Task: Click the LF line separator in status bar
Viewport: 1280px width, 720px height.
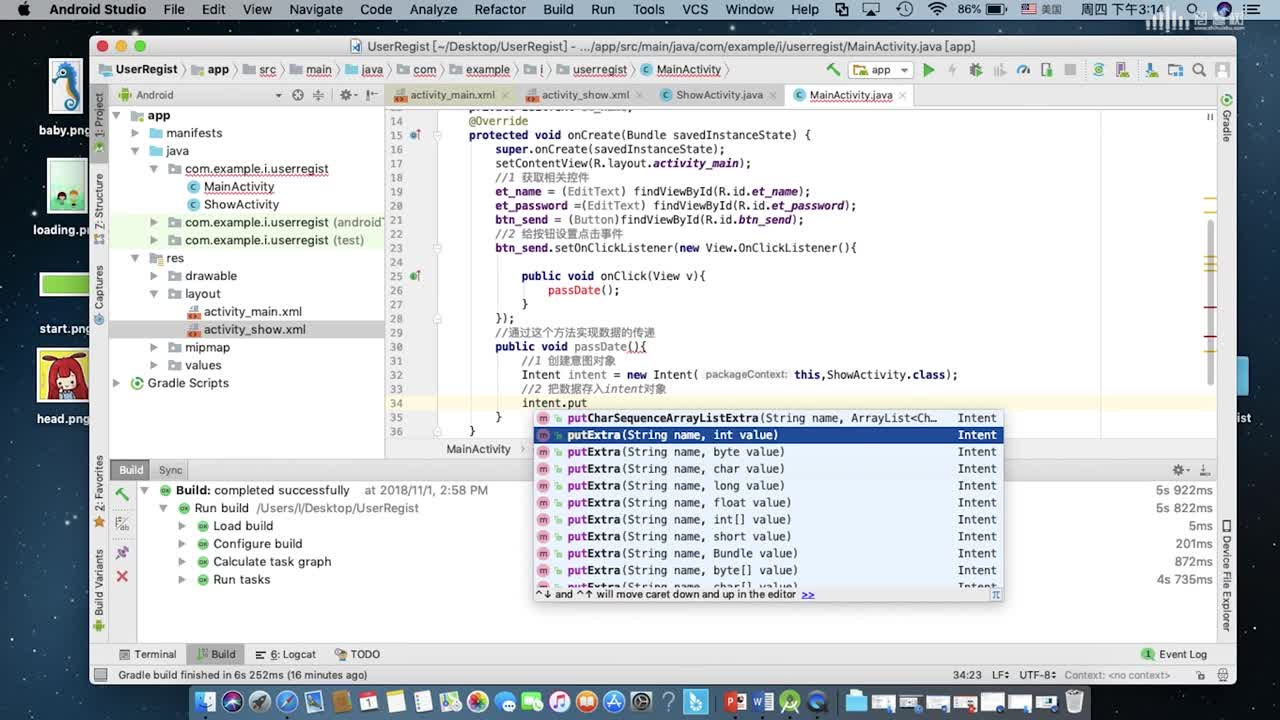Action: click(x=999, y=675)
